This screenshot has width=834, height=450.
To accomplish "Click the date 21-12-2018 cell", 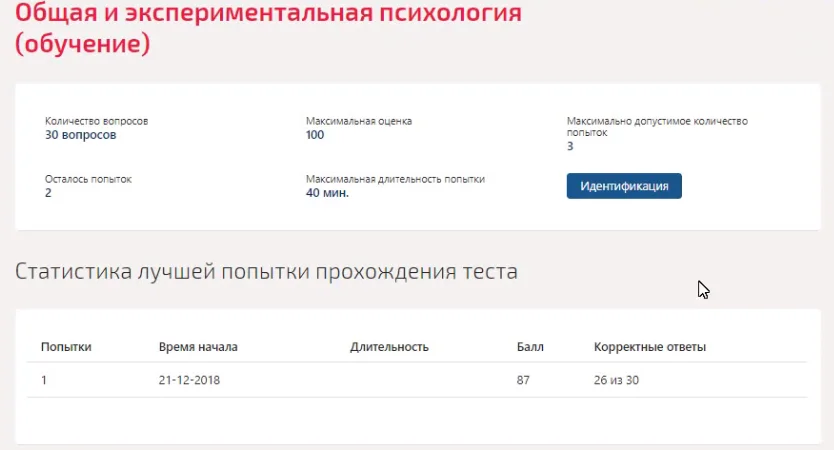I will point(189,380).
